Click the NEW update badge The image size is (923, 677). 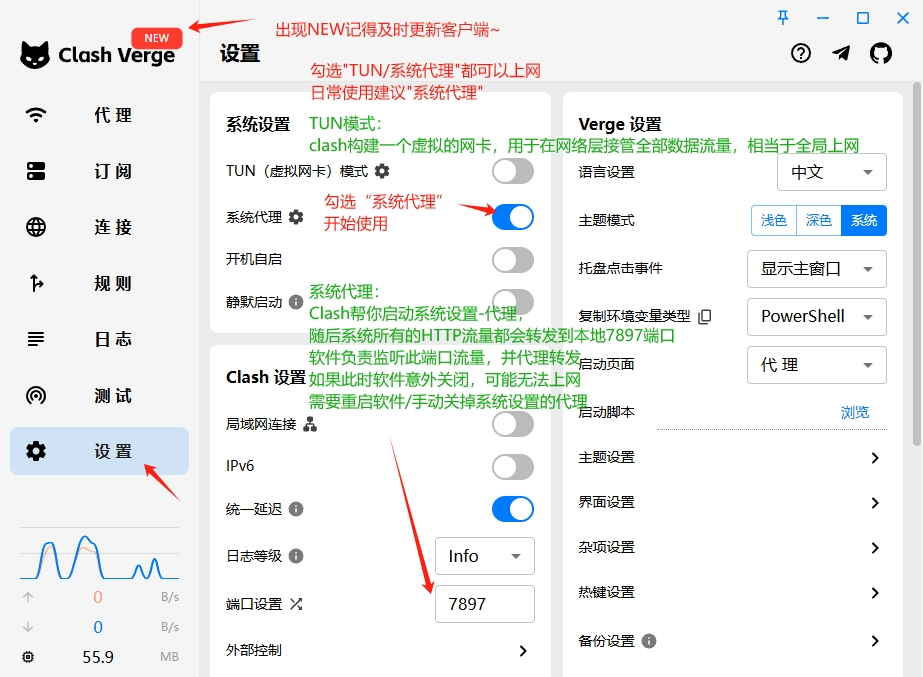tap(157, 38)
